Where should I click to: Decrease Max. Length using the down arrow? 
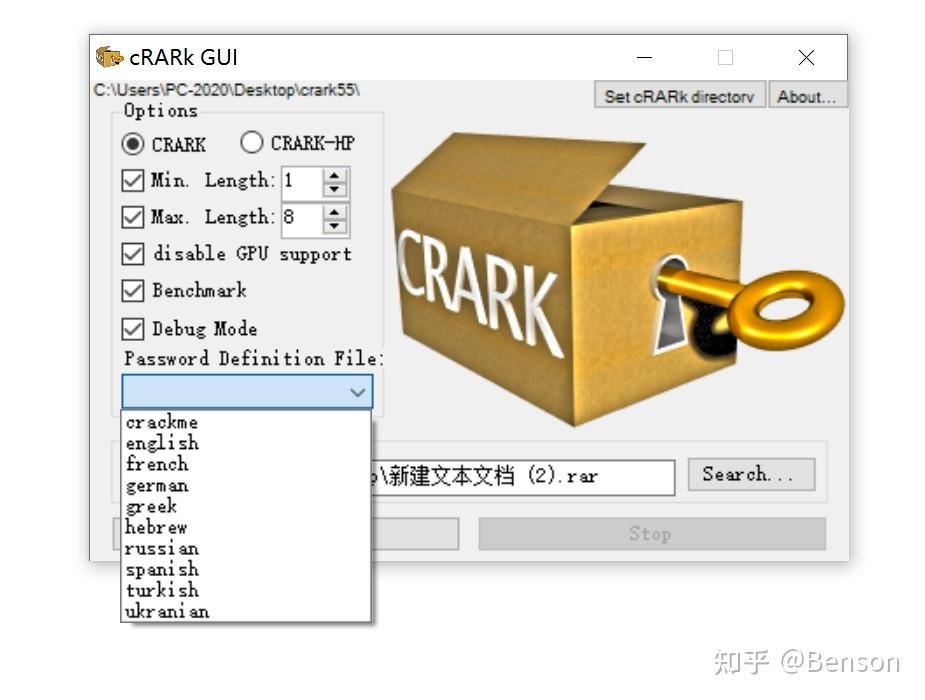coord(333,226)
